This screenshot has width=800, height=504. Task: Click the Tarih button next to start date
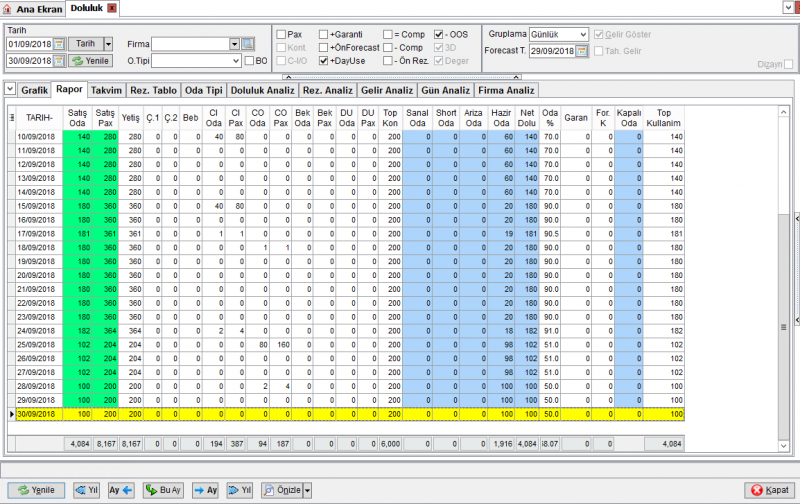[x=86, y=44]
